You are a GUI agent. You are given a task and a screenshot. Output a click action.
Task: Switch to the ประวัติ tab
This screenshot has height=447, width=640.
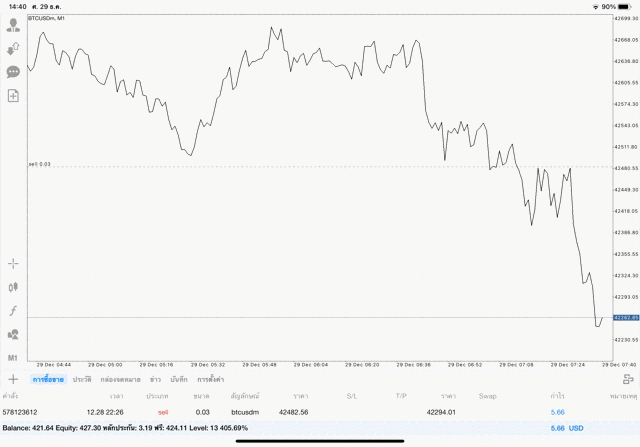(x=82, y=380)
